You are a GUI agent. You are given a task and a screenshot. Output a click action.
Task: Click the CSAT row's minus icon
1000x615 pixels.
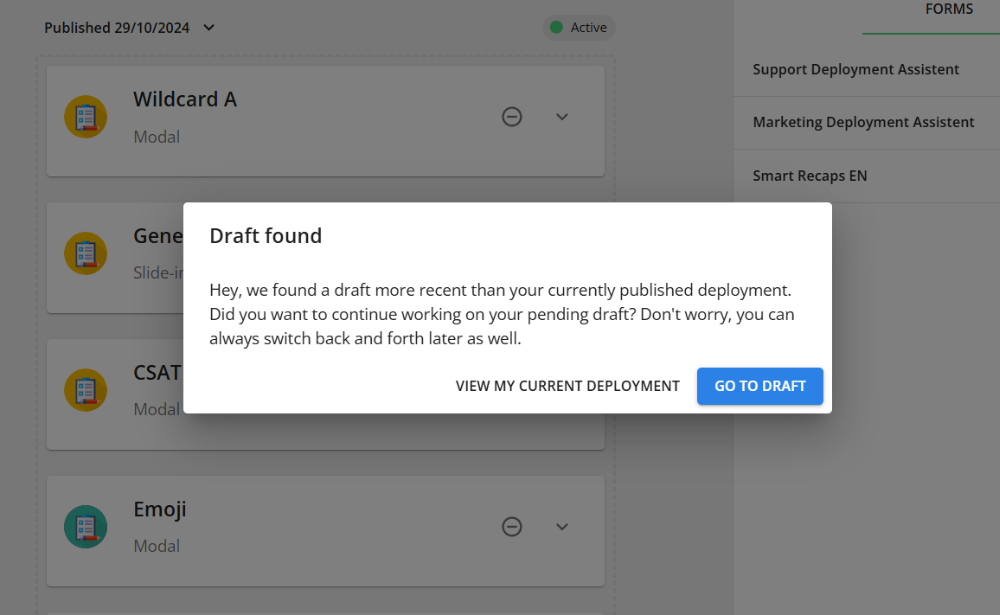(x=512, y=390)
